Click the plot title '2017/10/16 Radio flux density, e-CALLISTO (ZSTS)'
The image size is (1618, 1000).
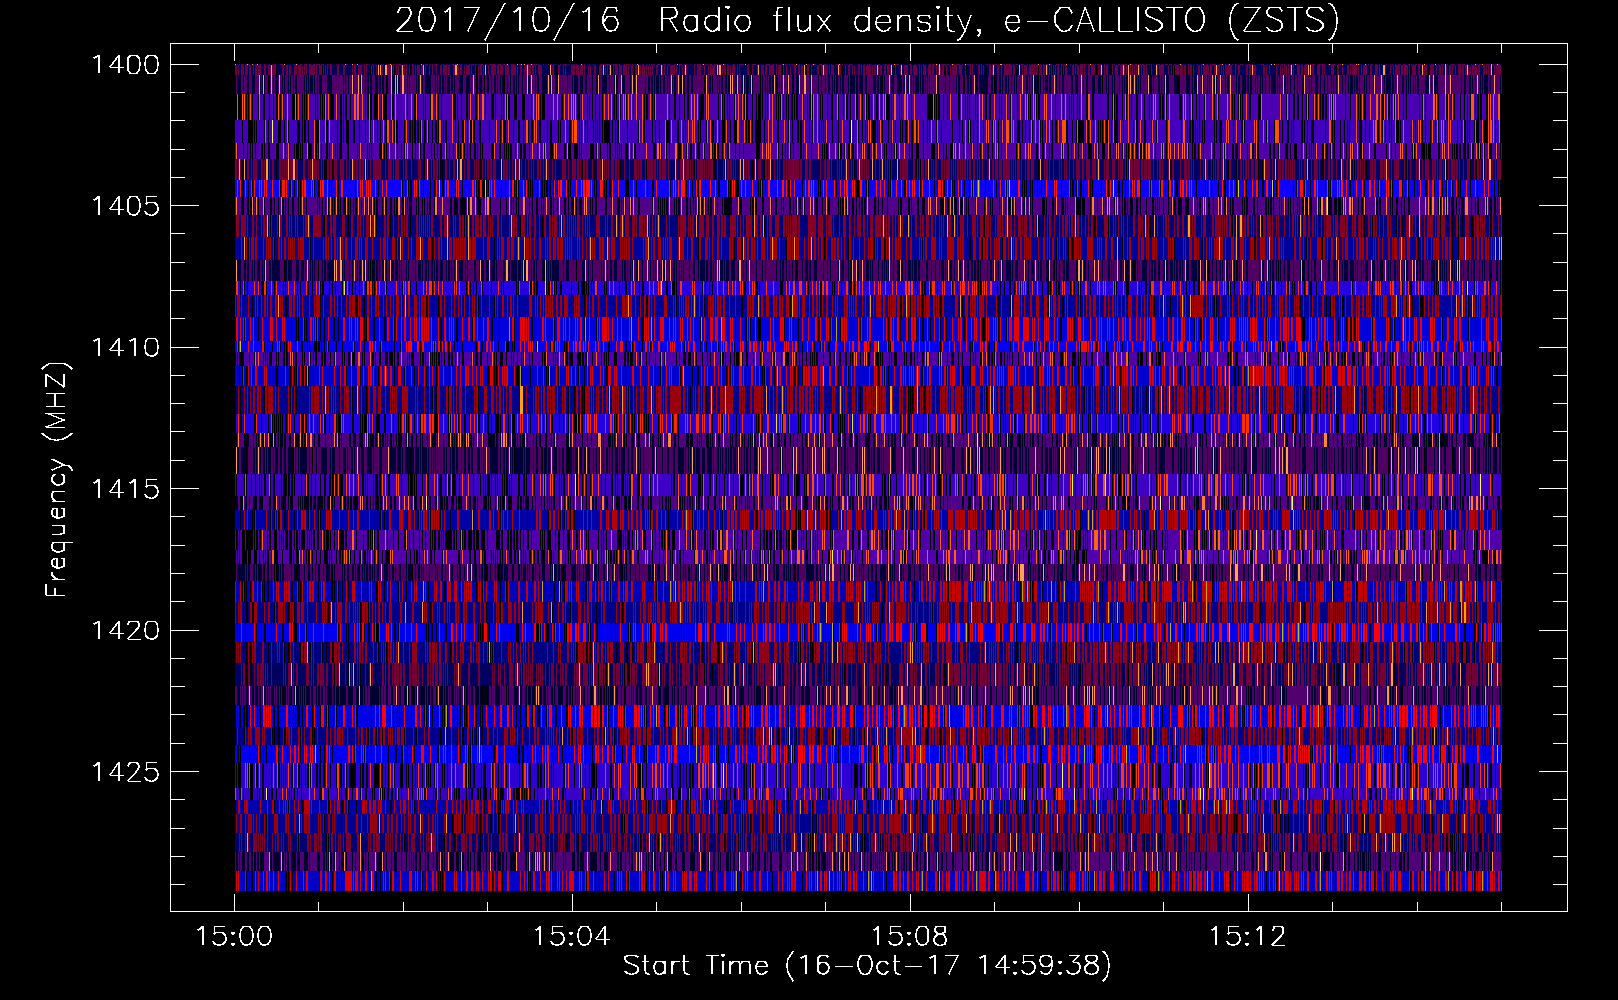click(867, 21)
